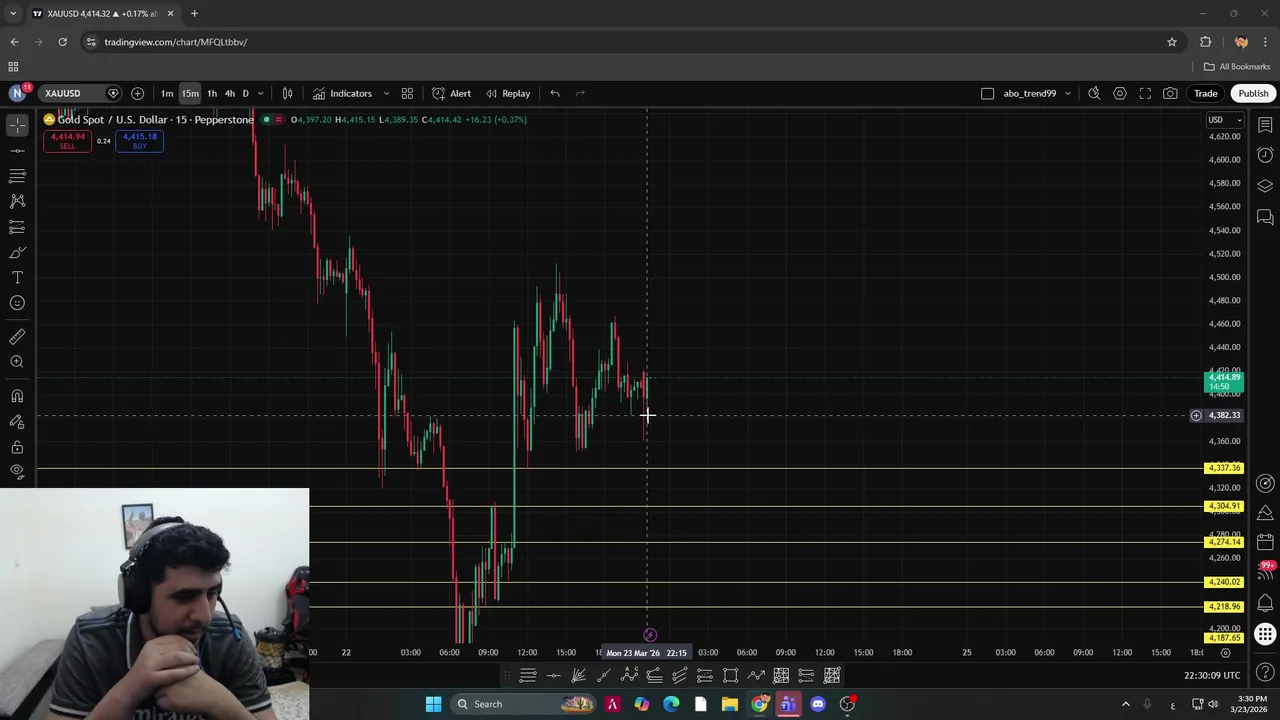
Task: Switch to the daily D timeframe
Action: point(245,93)
